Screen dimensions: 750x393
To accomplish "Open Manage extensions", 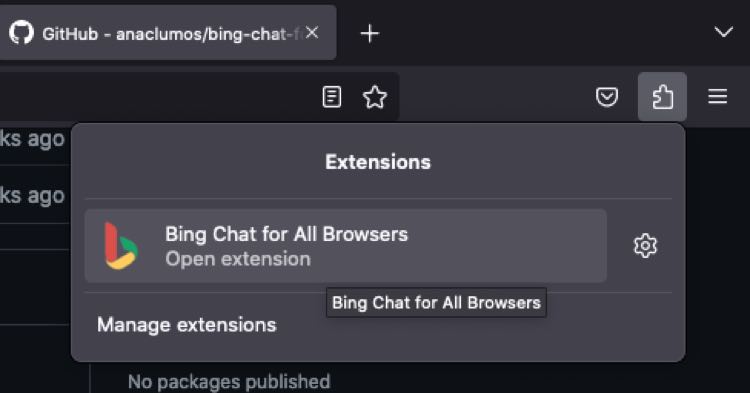I will 187,325.
